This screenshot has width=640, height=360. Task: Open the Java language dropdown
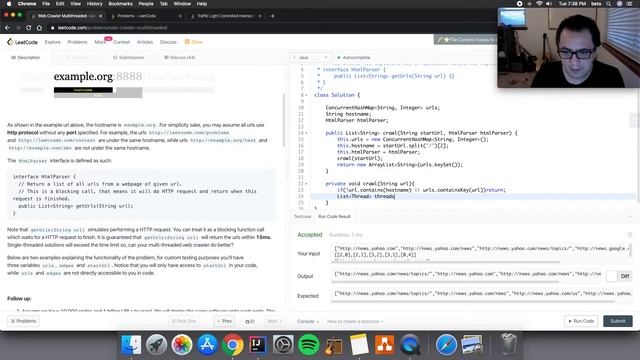310,58
